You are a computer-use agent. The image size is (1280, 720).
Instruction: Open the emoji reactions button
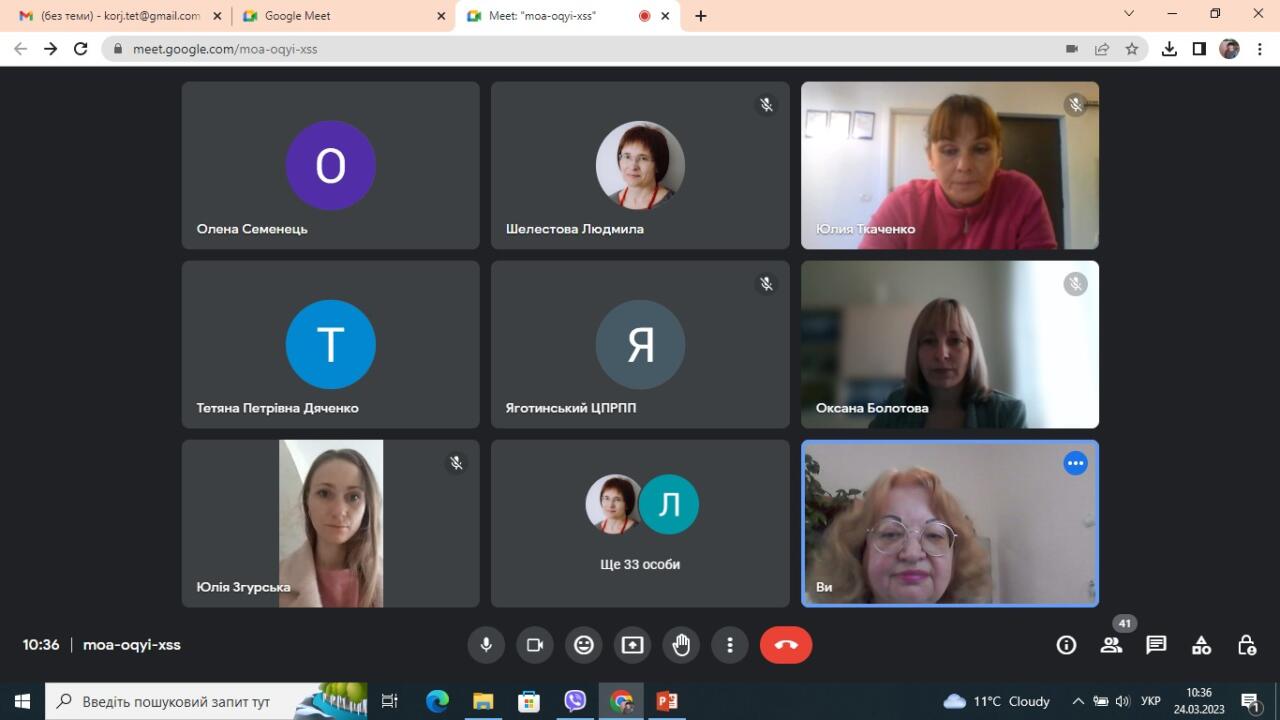click(584, 645)
